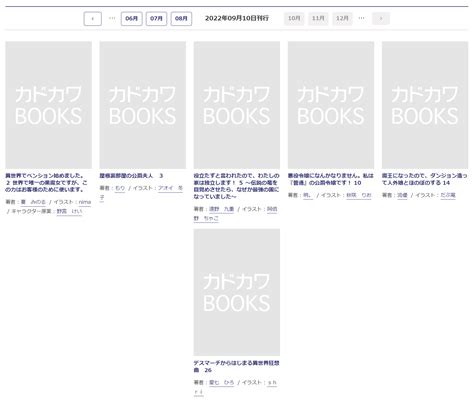Open title link デスマーチからはじまる異世界狂想曲 26
The image size is (474, 401).
pos(236,366)
